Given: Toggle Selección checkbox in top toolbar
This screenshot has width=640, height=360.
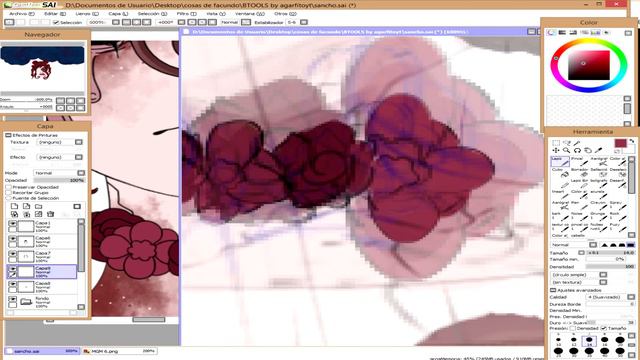Looking at the screenshot, I should point(56,22).
